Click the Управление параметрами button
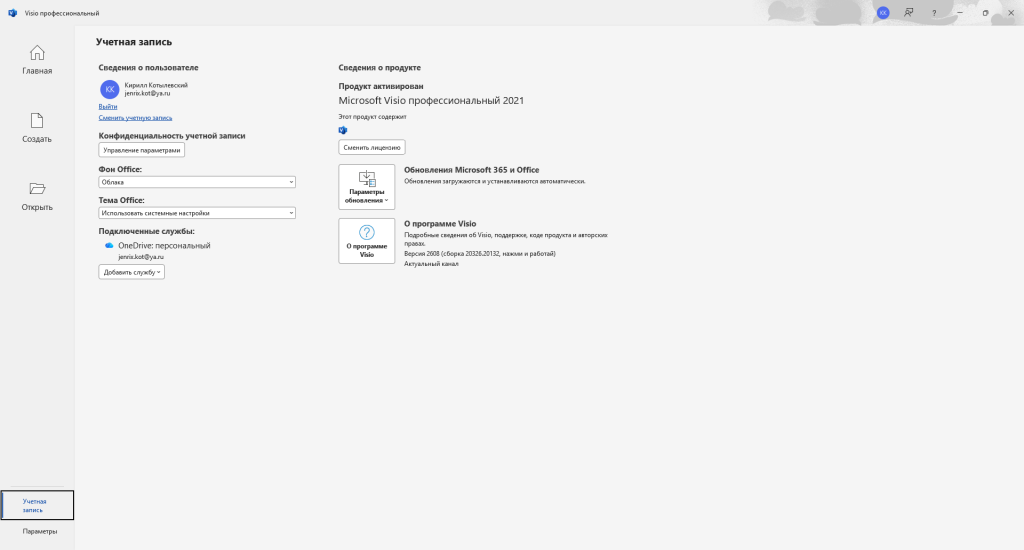The image size is (1024, 550). point(142,150)
